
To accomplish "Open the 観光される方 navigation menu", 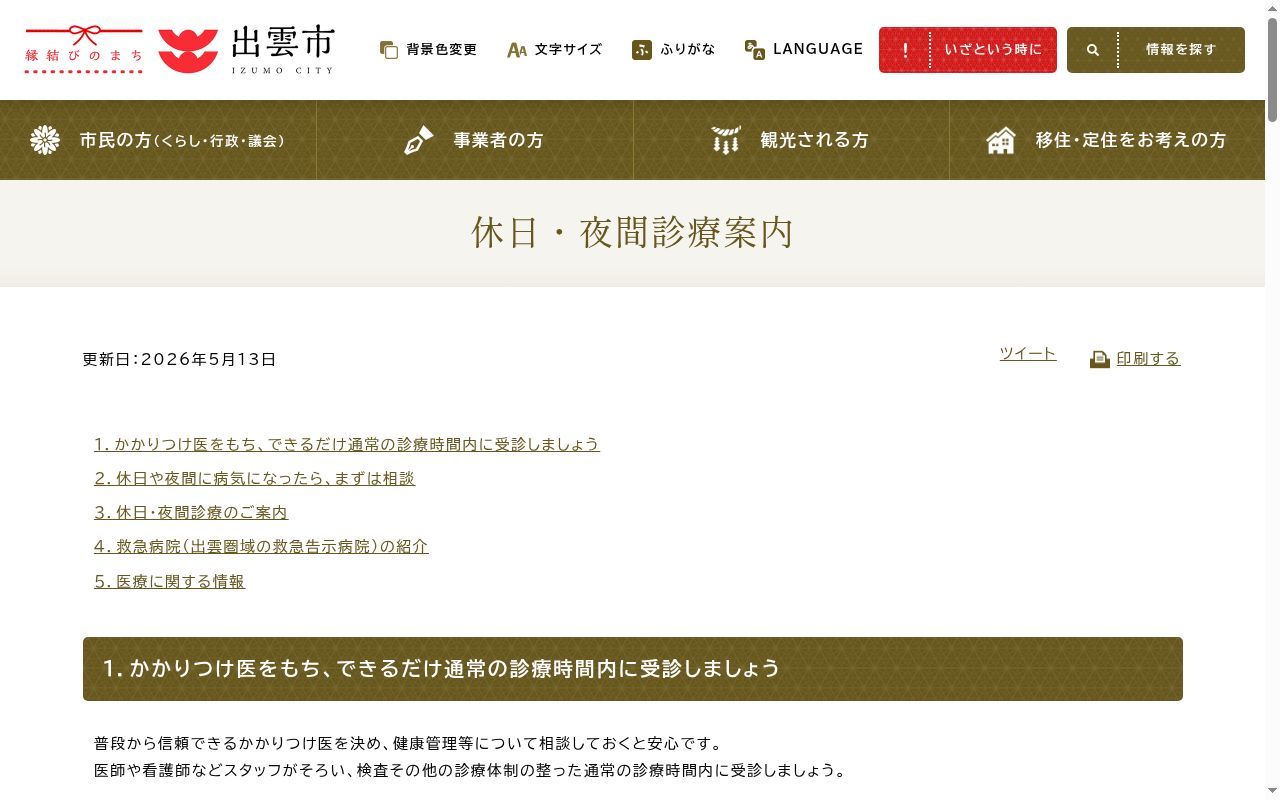I will coord(791,140).
